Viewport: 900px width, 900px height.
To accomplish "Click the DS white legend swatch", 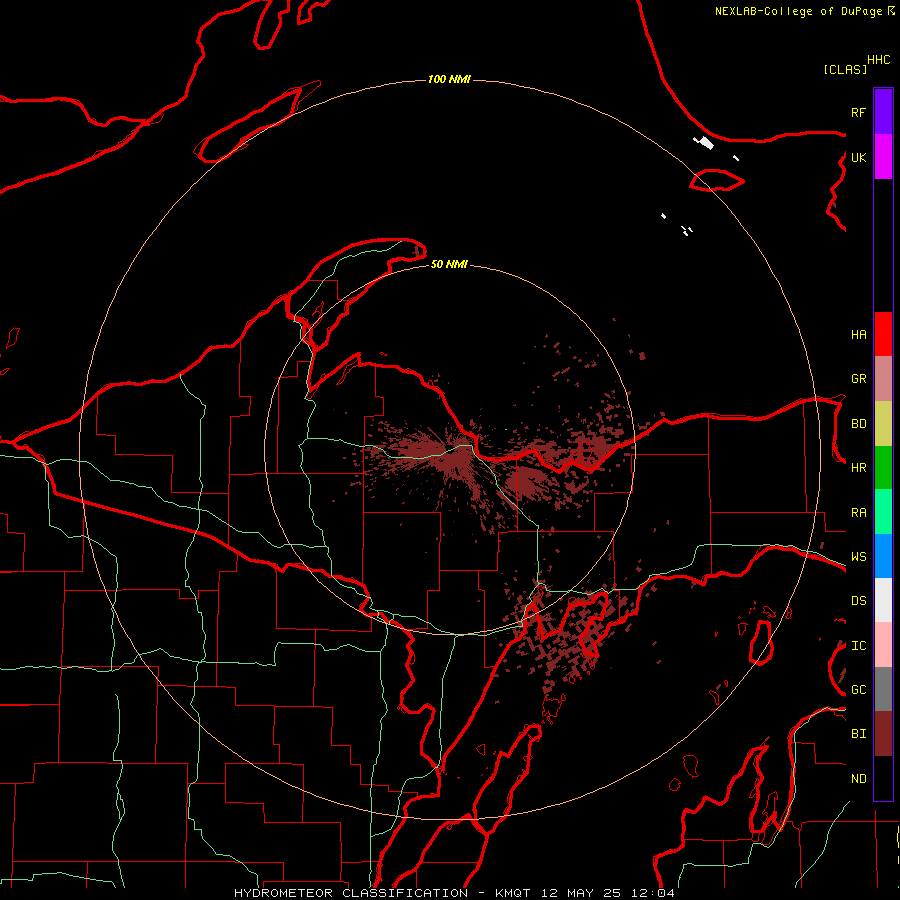I will (883, 600).
